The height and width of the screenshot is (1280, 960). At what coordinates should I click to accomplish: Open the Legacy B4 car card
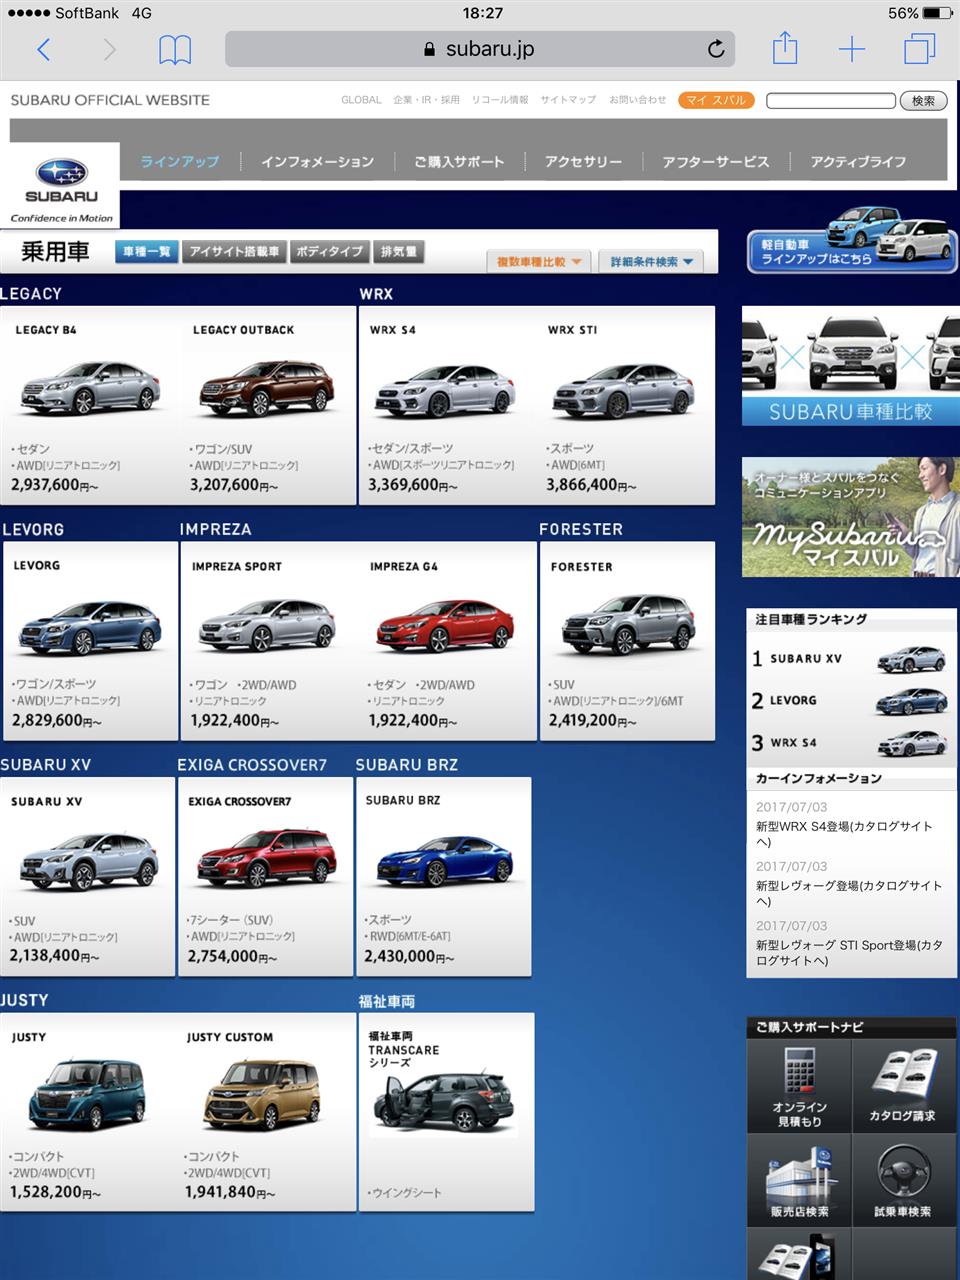click(90, 406)
